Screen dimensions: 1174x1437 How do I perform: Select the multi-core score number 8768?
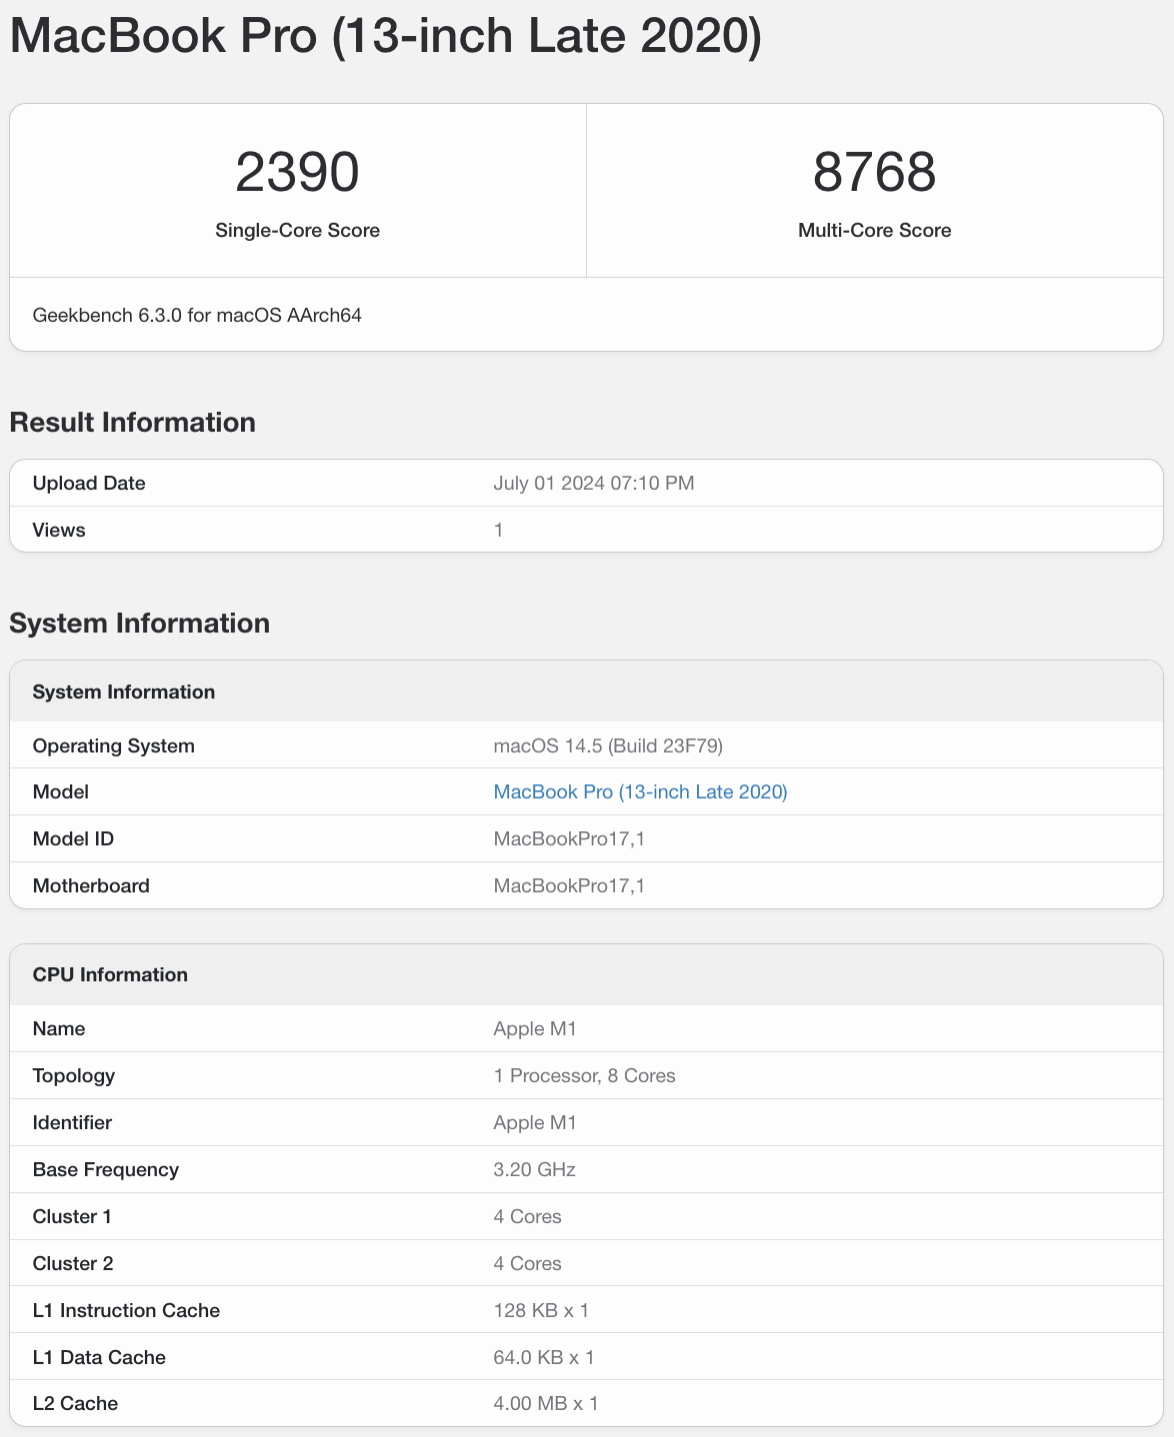875,172
